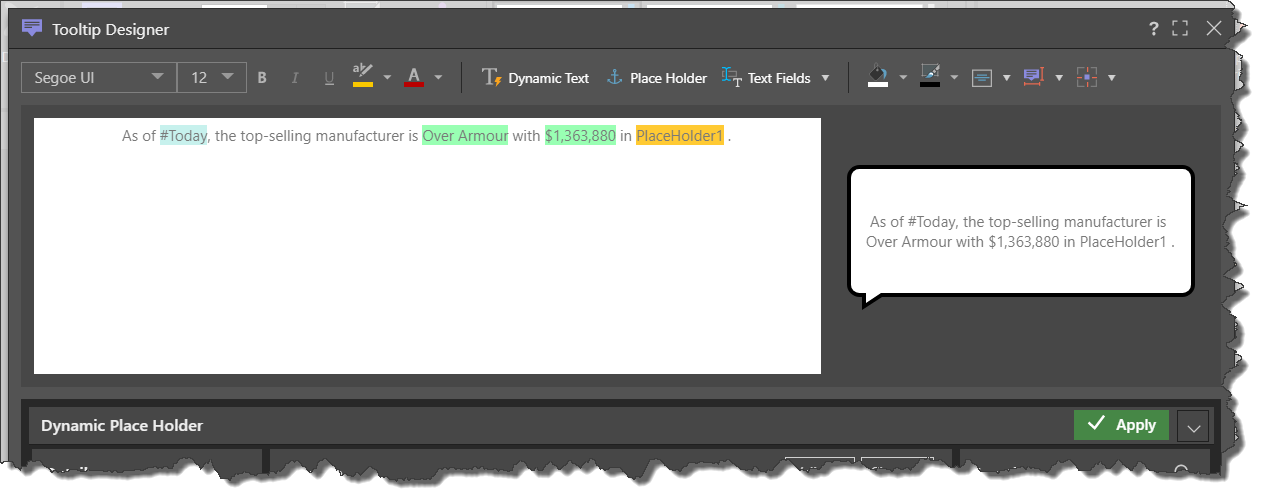Click the green Apply button
This screenshot has width=1268, height=501.
click(x=1120, y=425)
